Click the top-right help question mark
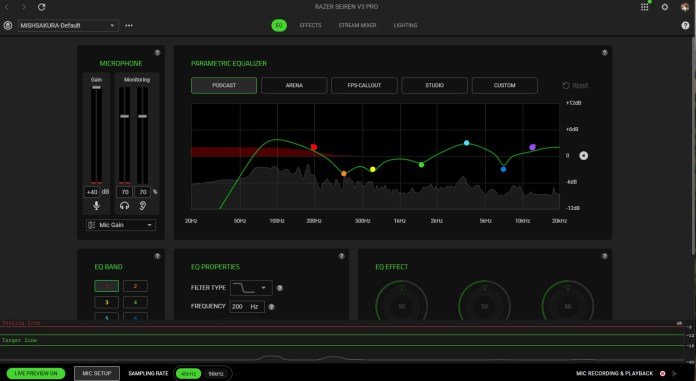This screenshot has height=381, width=696. 685,25
